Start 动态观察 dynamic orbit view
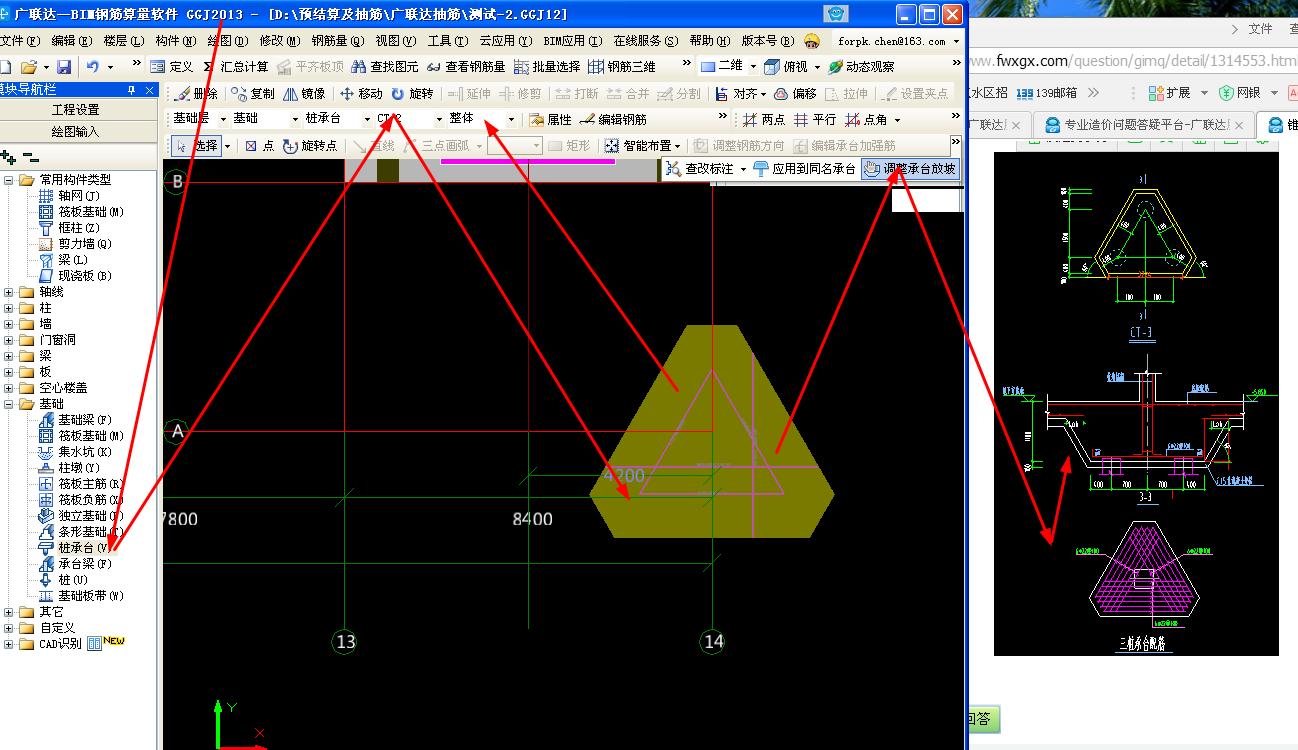1298x750 pixels. pos(861,67)
